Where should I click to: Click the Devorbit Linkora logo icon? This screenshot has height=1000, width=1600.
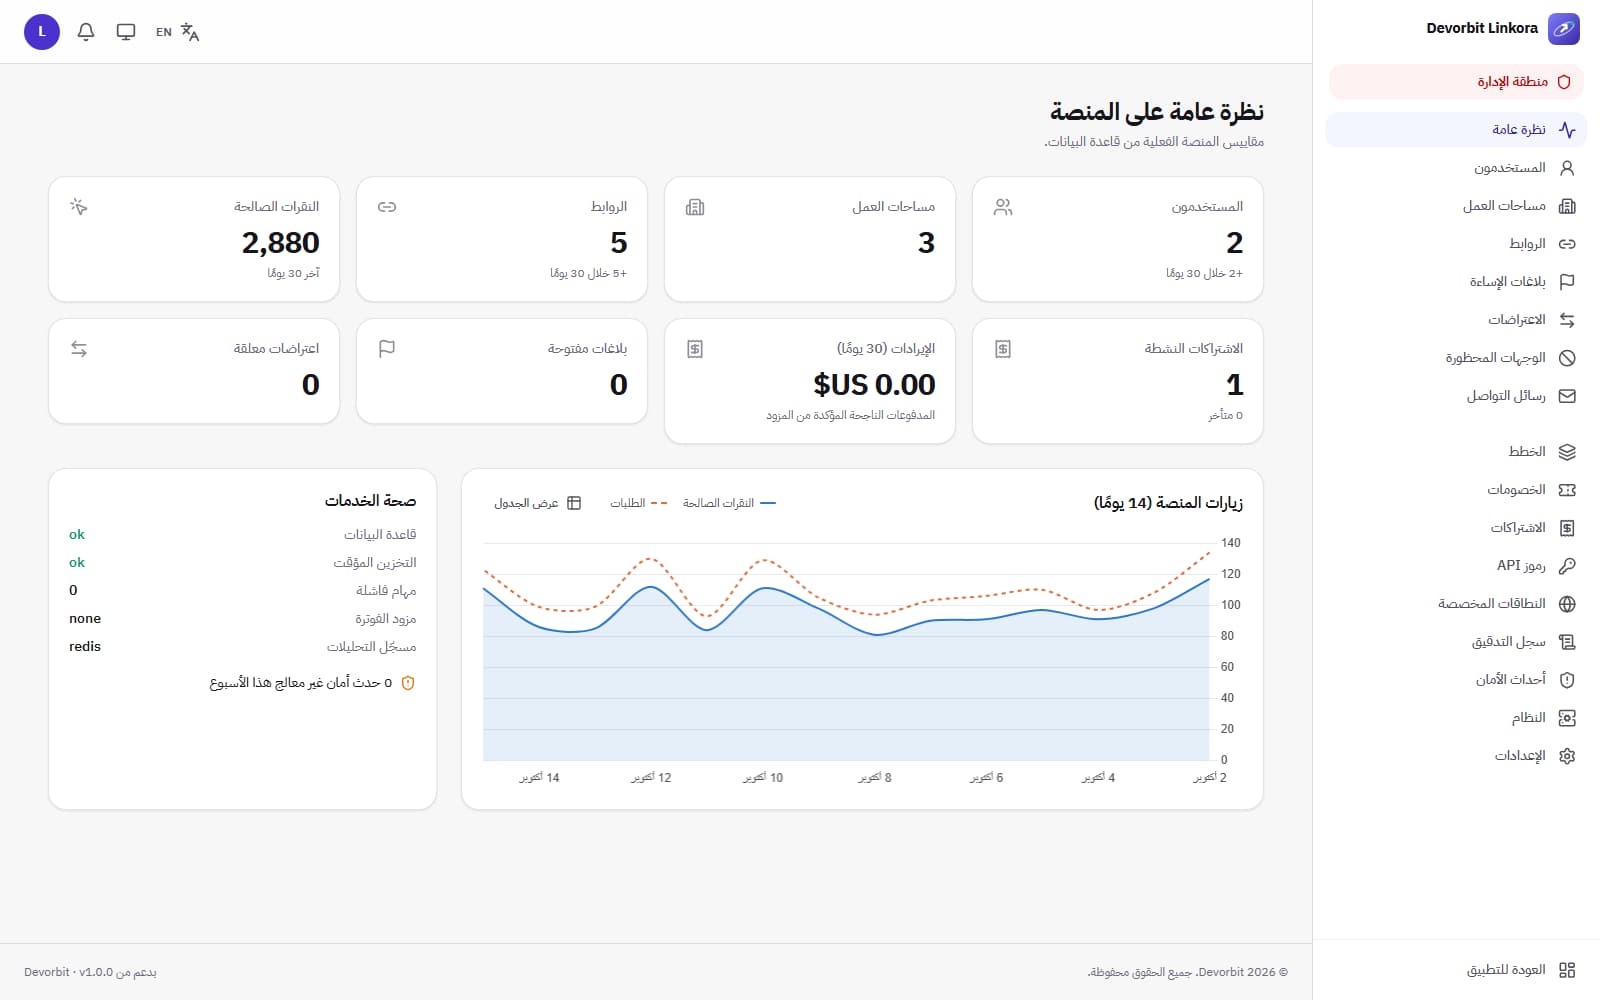[x=1564, y=29]
